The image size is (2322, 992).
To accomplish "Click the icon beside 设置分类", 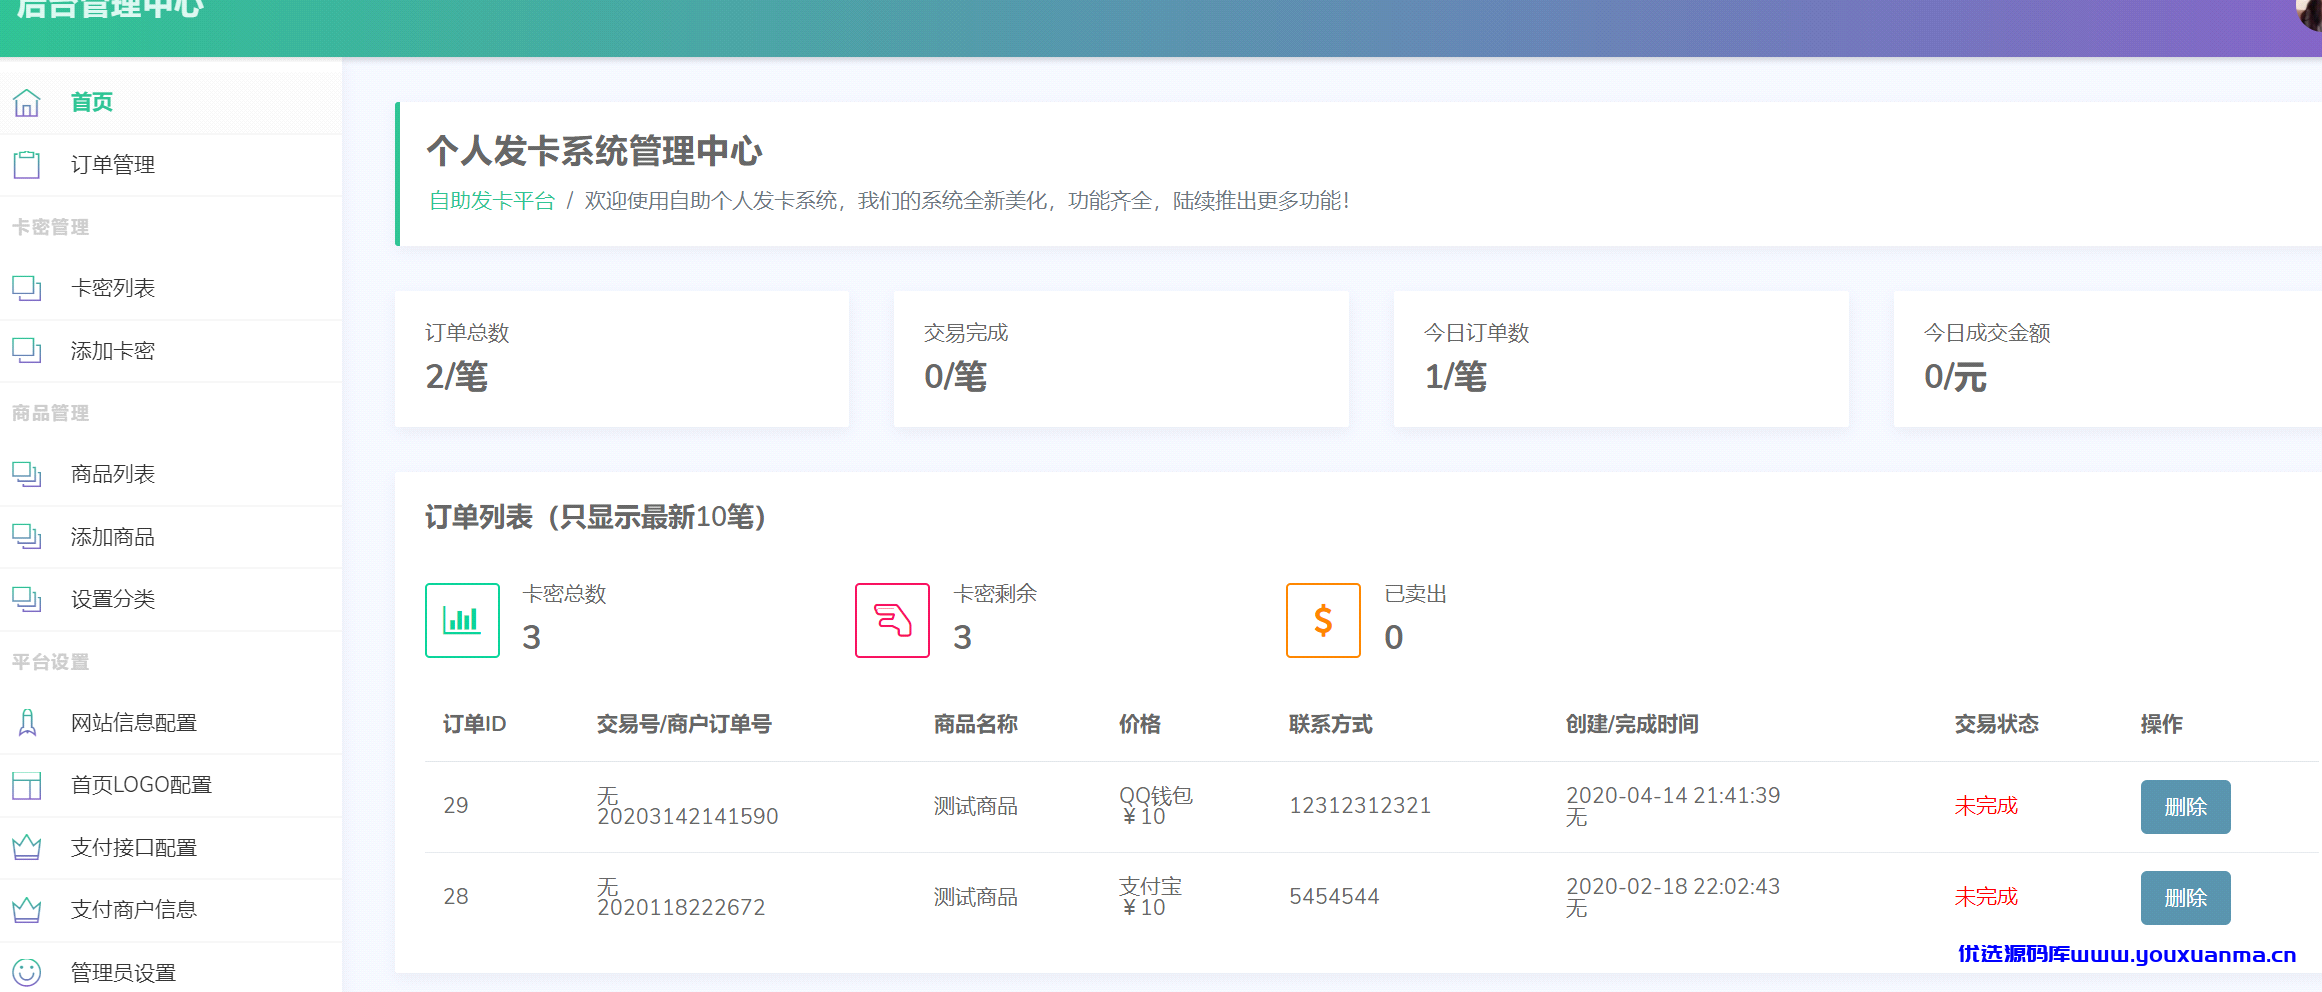I will pos(27,598).
